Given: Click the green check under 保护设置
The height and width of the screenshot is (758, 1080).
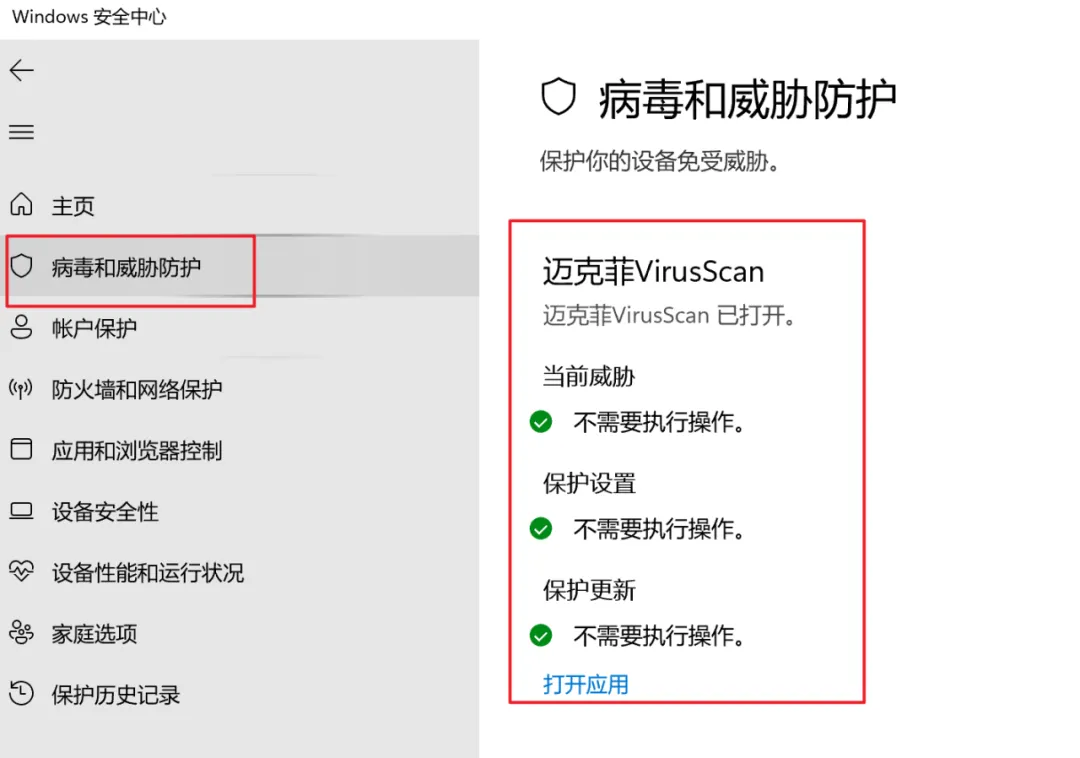Looking at the screenshot, I should pyautogui.click(x=541, y=529).
